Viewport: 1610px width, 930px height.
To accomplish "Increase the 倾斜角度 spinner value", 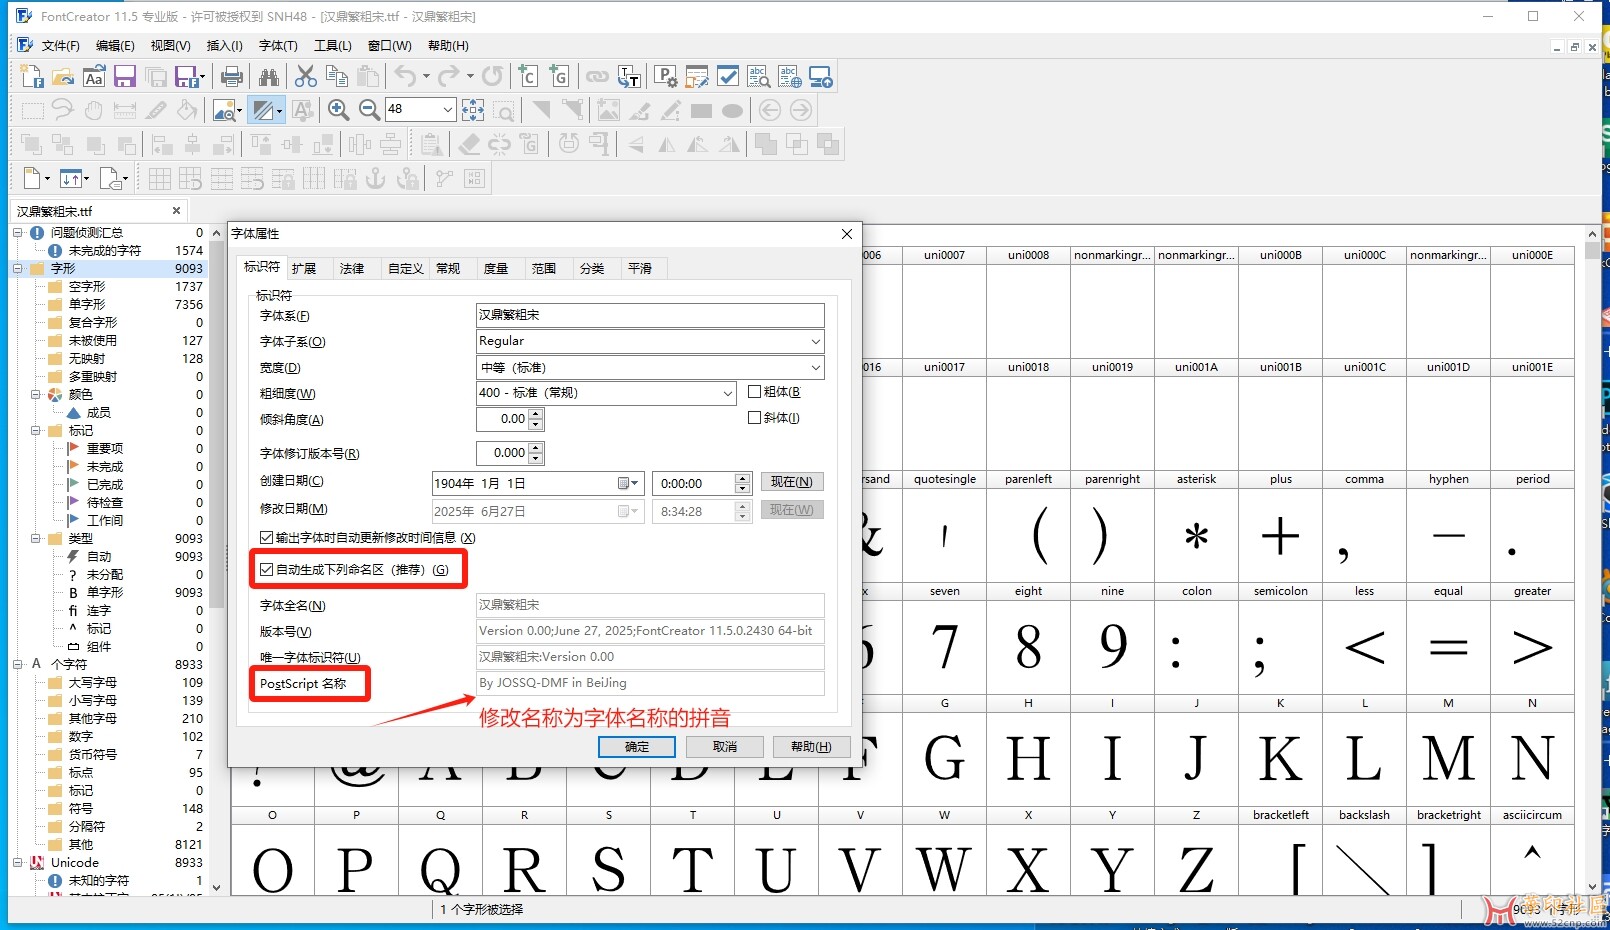I will [x=537, y=414].
